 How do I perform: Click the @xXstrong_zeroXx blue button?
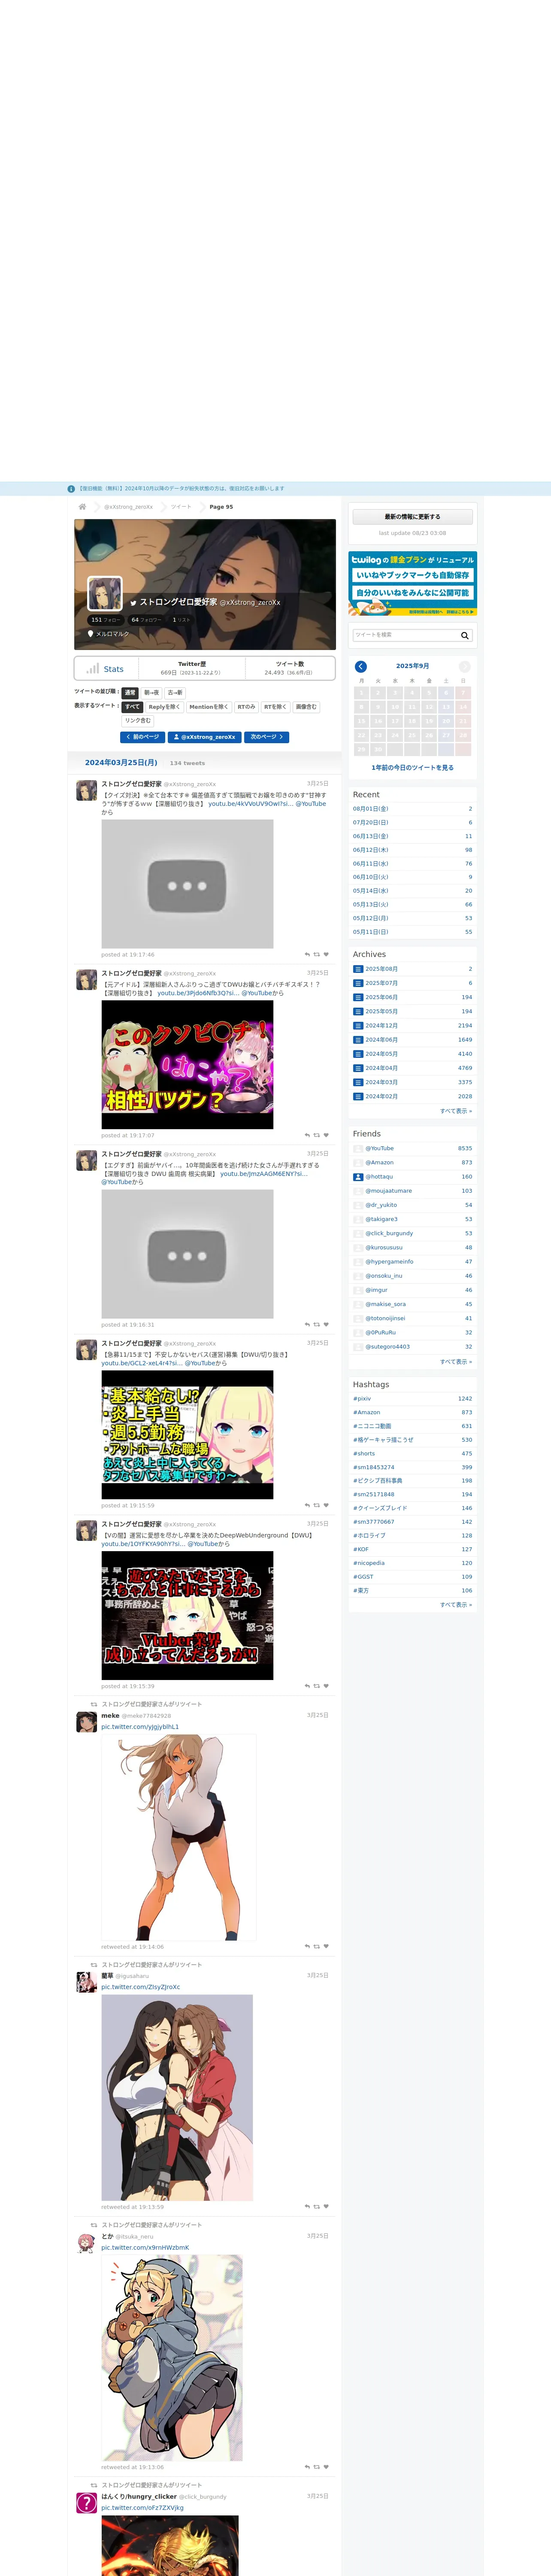(205, 737)
